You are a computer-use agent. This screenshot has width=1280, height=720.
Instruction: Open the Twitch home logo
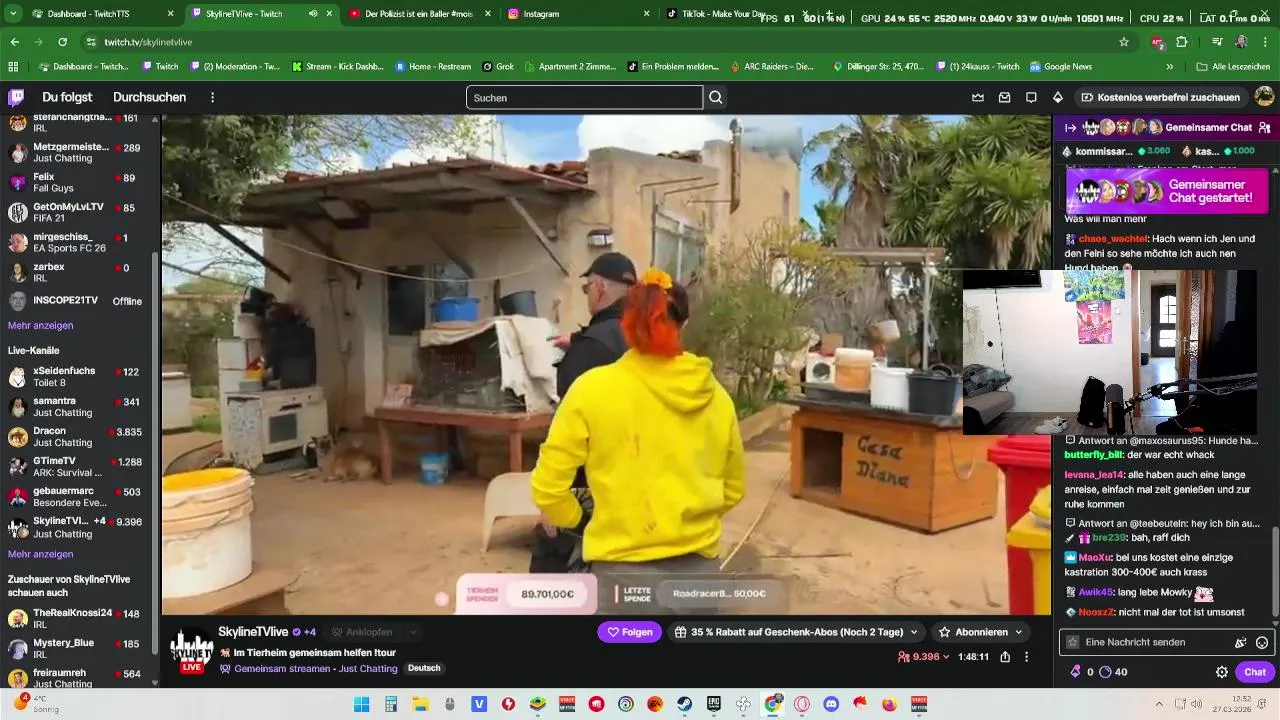coord(16,97)
